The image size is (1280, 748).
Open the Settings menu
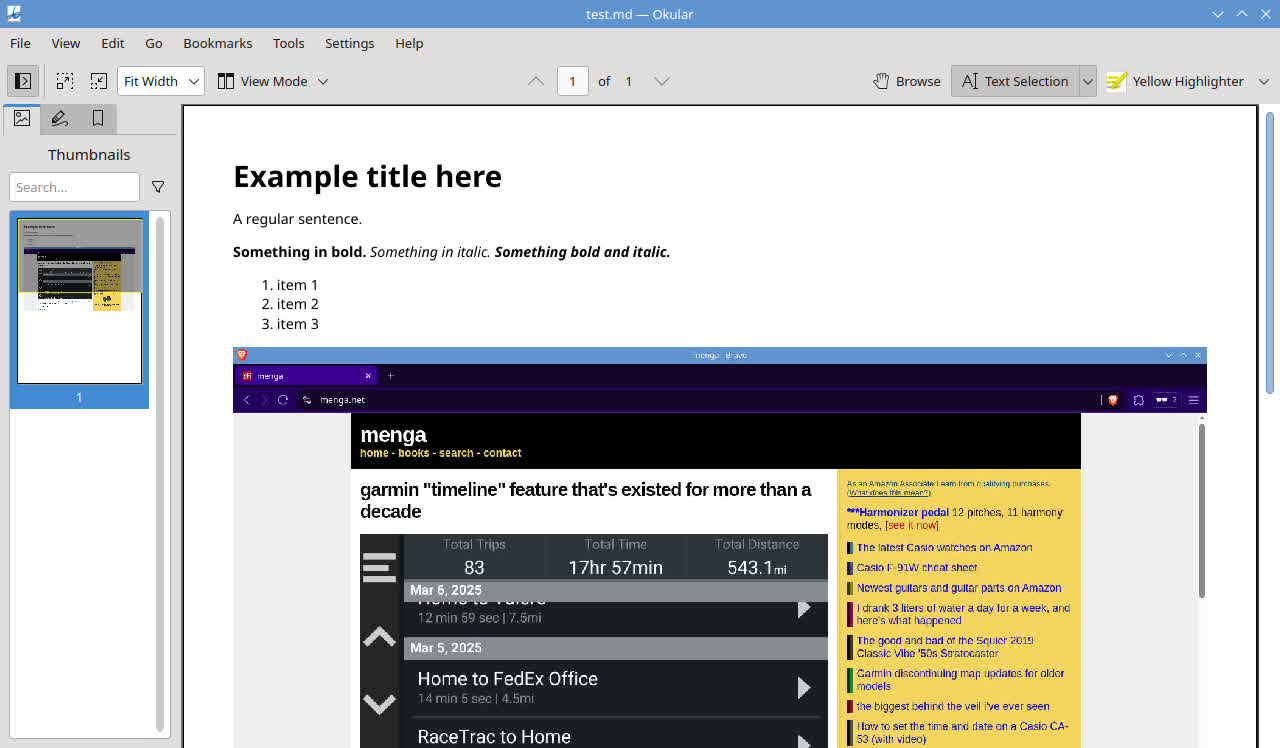click(x=350, y=43)
